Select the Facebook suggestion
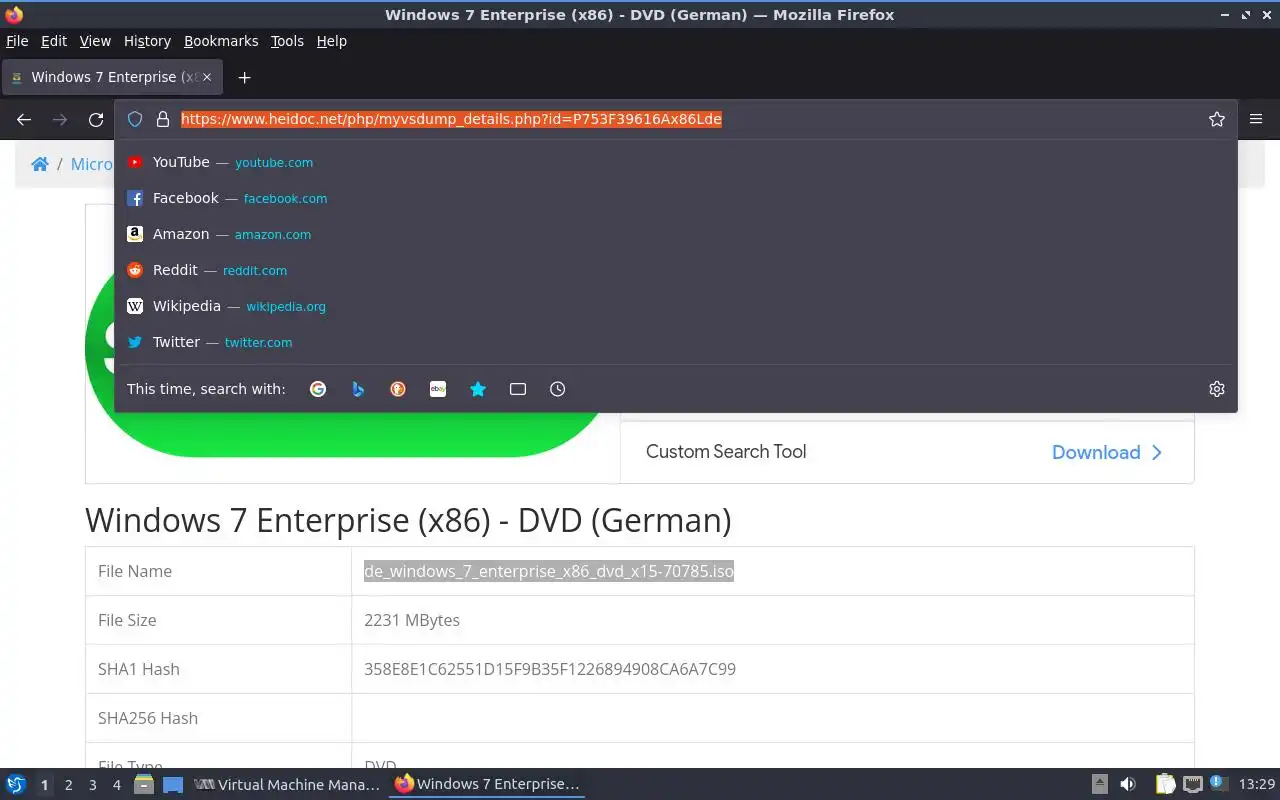The image size is (1280, 800). (676, 198)
